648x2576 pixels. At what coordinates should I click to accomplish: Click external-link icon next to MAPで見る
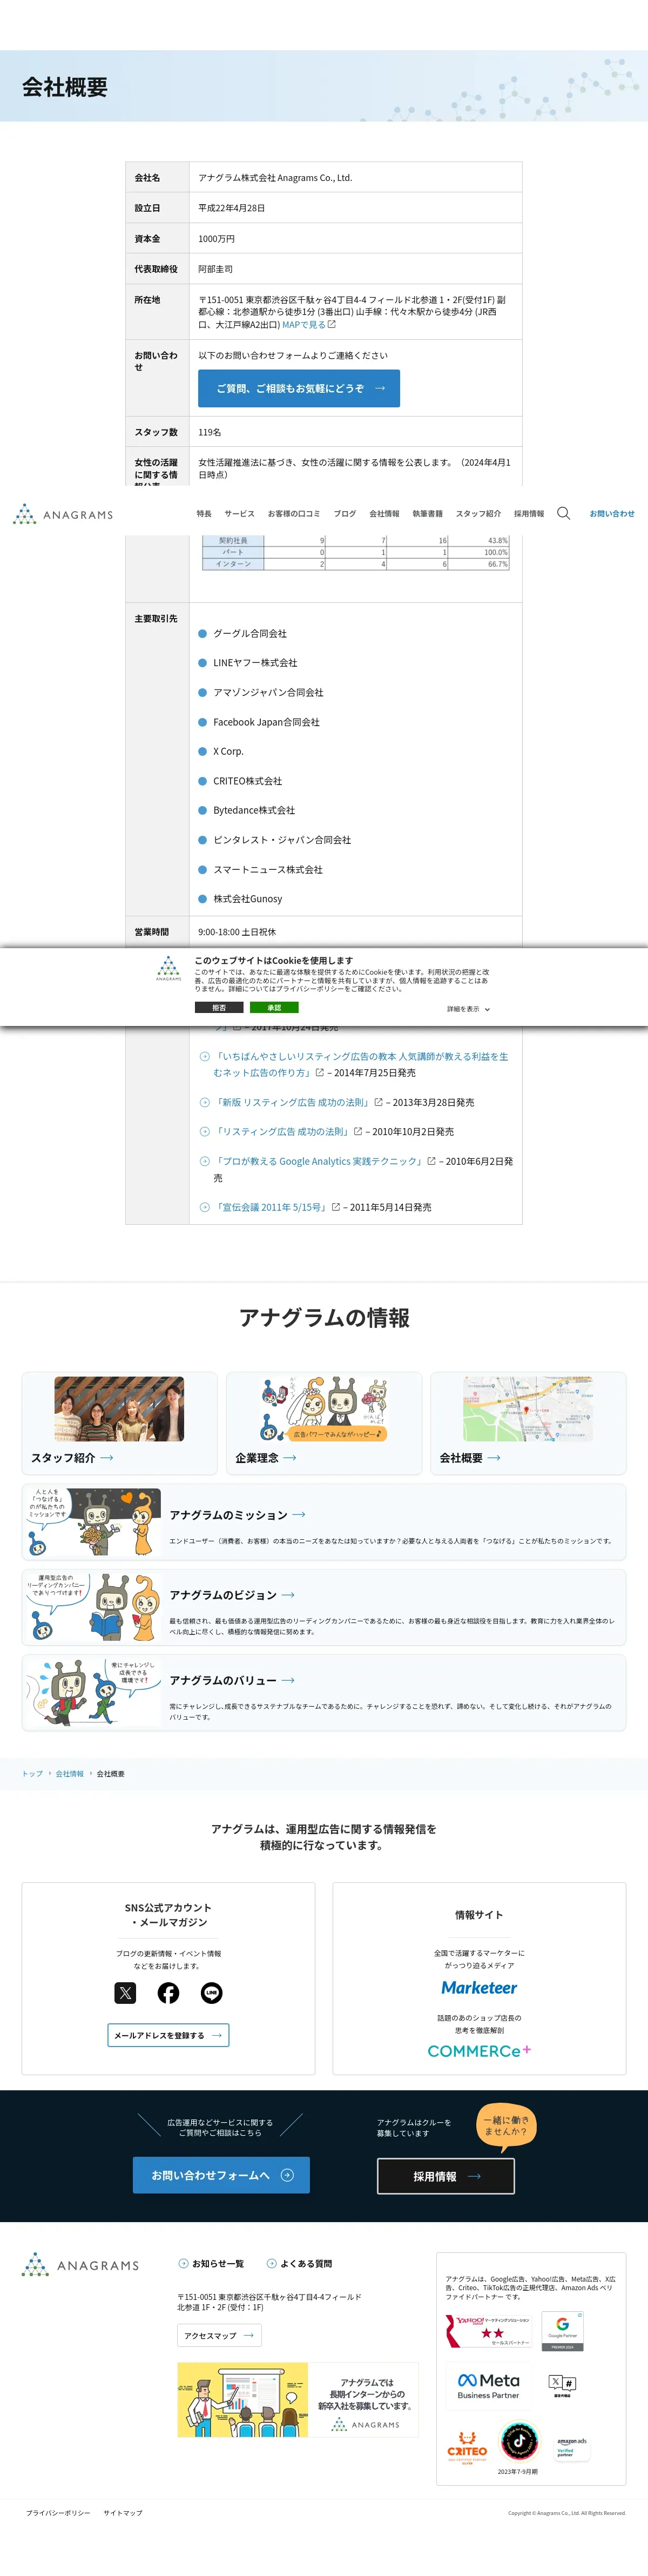point(332,324)
